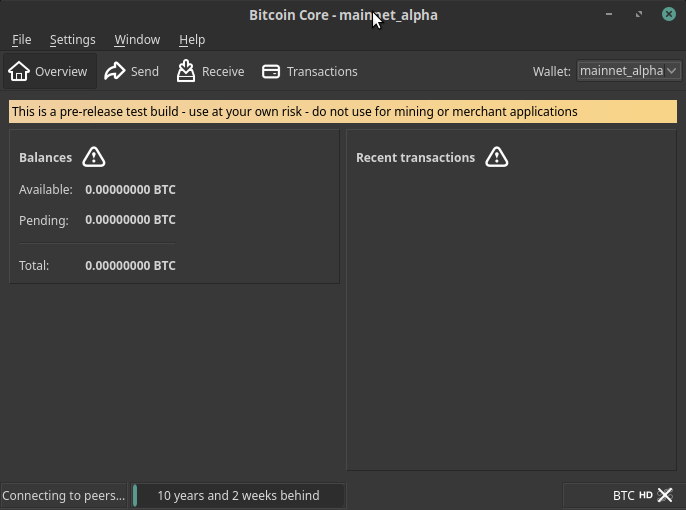Click the Send arrow icon

pyautogui.click(x=115, y=71)
